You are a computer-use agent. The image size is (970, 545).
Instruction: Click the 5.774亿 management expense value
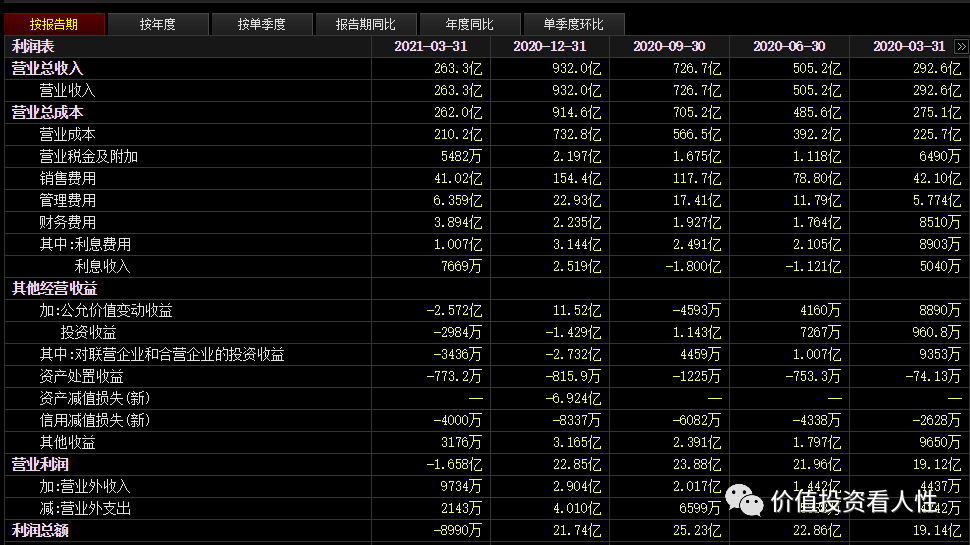click(937, 200)
